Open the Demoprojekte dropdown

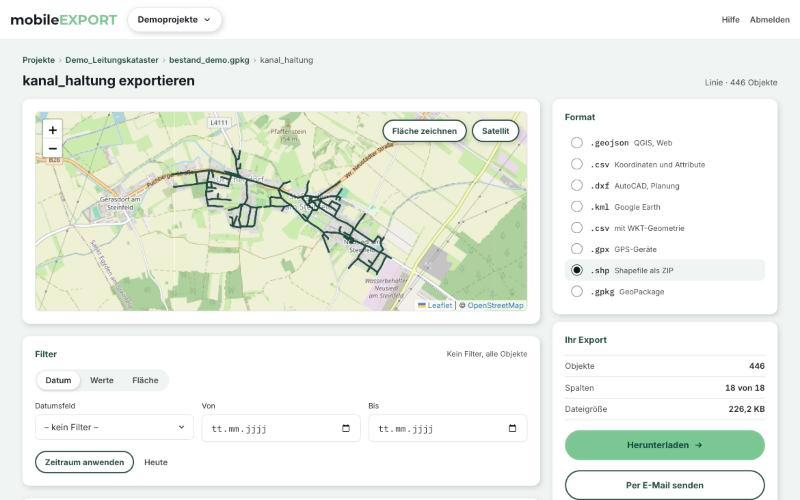tap(174, 20)
